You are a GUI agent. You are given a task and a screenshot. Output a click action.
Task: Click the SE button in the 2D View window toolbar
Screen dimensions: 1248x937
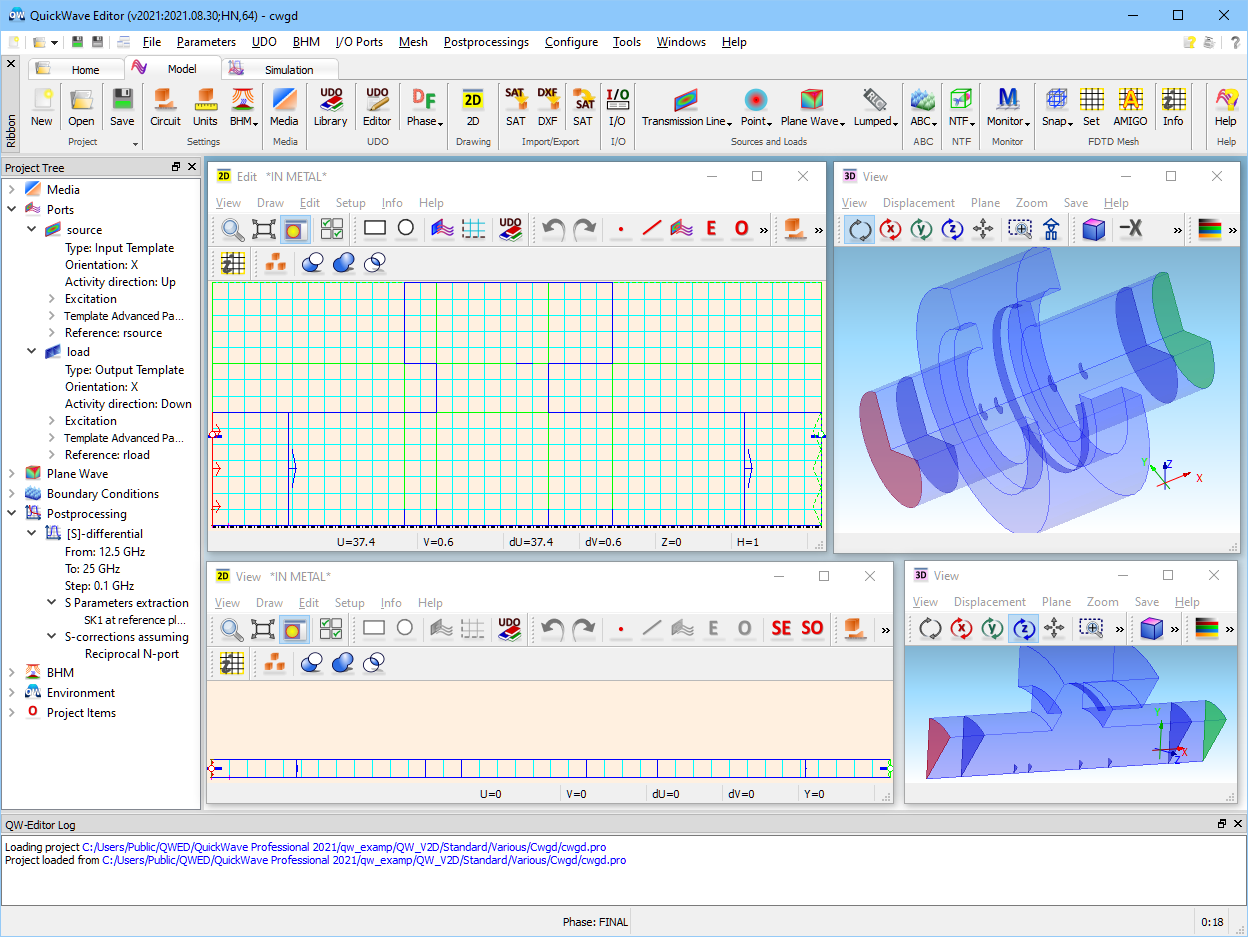781,628
